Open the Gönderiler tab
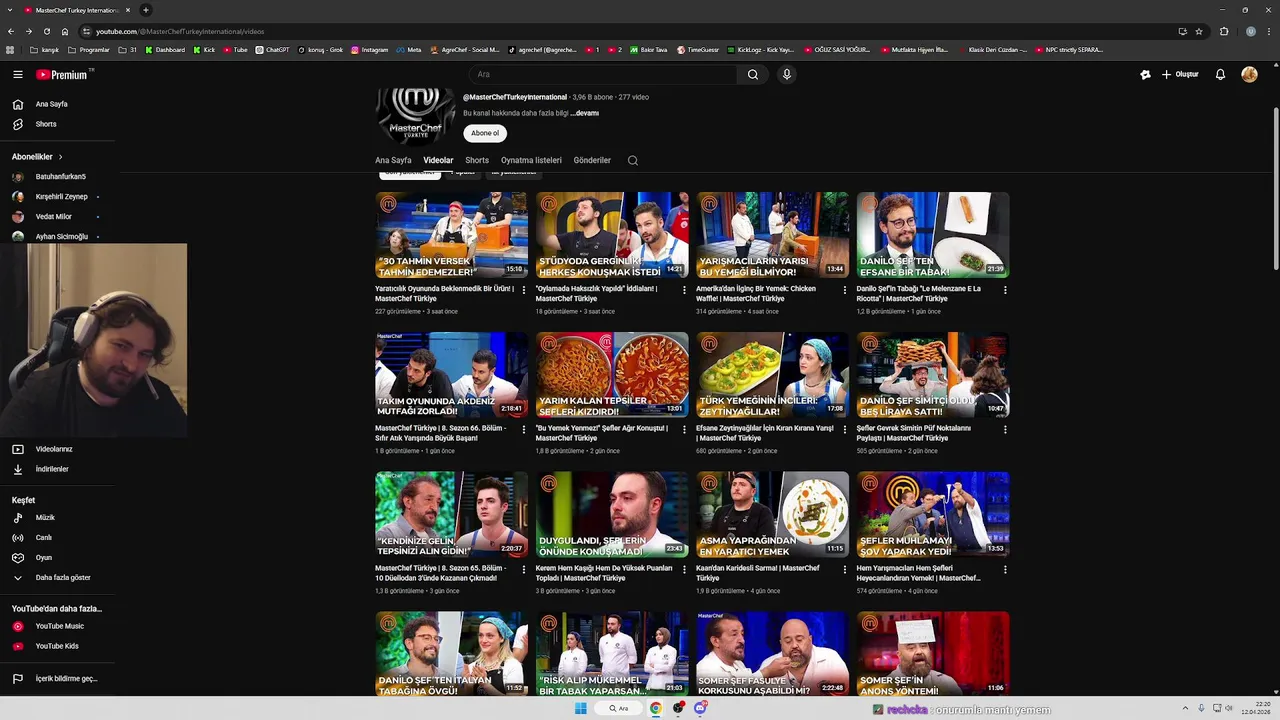1280x720 pixels. [592, 160]
